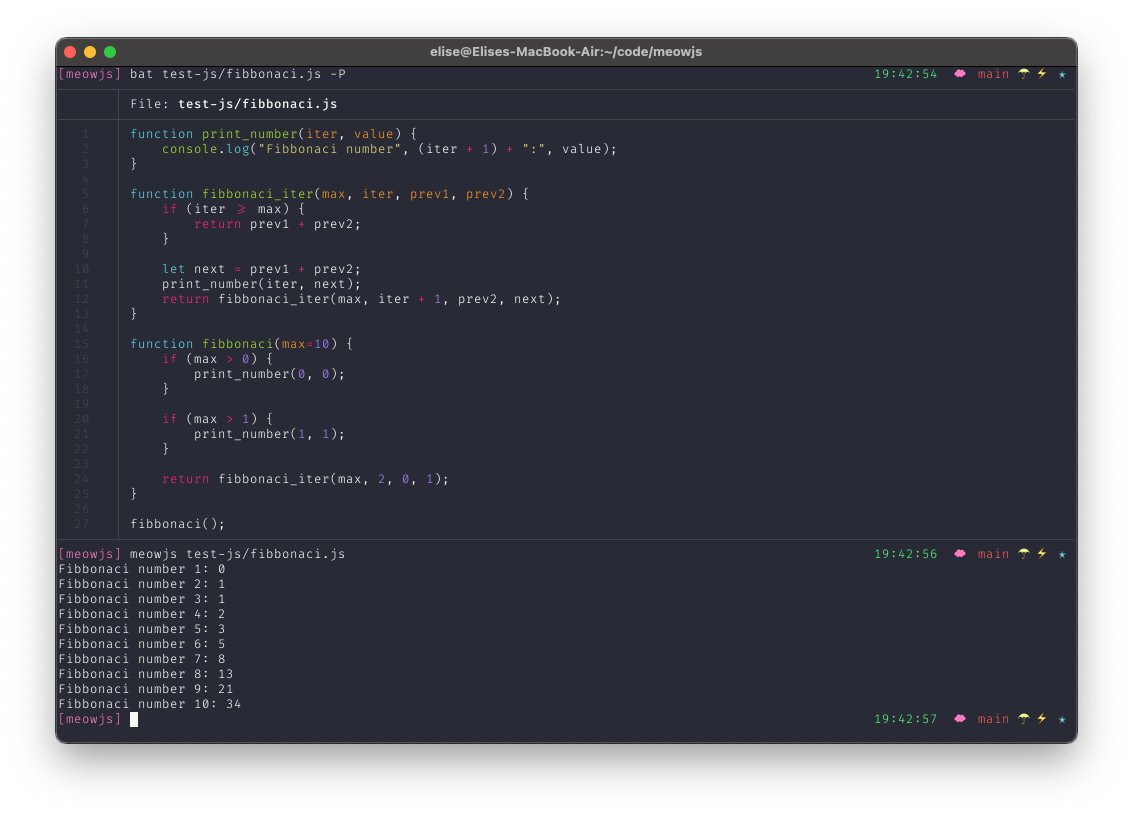Click the code line 'return prev1 + prev2;'
This screenshot has width=1133, height=817.
coord(277,224)
